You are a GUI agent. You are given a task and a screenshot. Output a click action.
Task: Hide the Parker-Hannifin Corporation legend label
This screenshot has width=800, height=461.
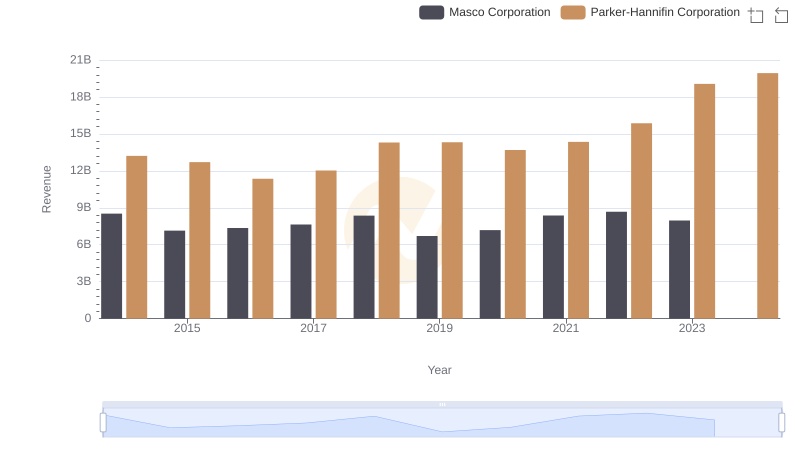coord(665,13)
